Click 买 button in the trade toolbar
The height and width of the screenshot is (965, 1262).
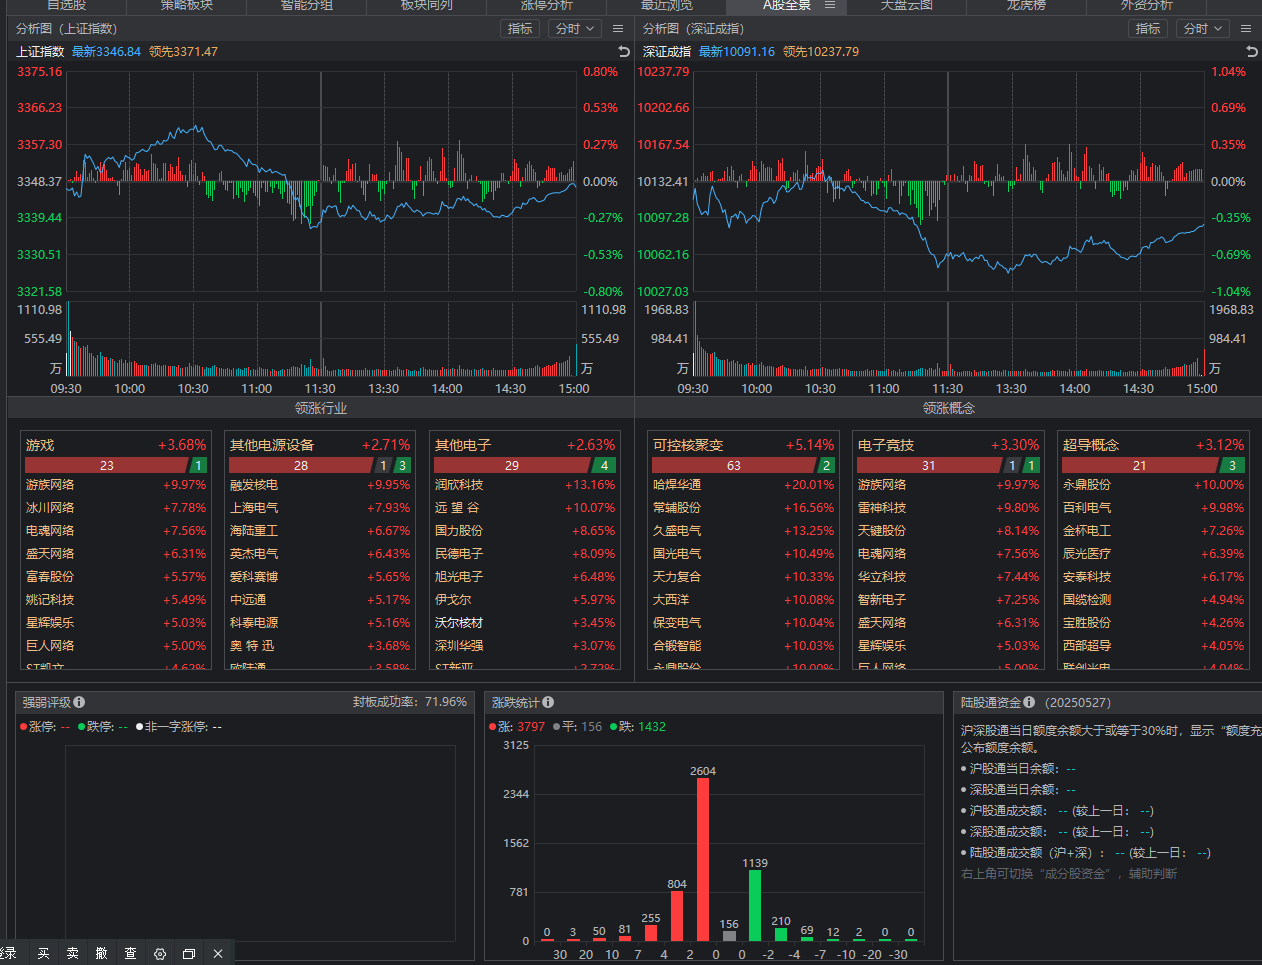pos(43,954)
